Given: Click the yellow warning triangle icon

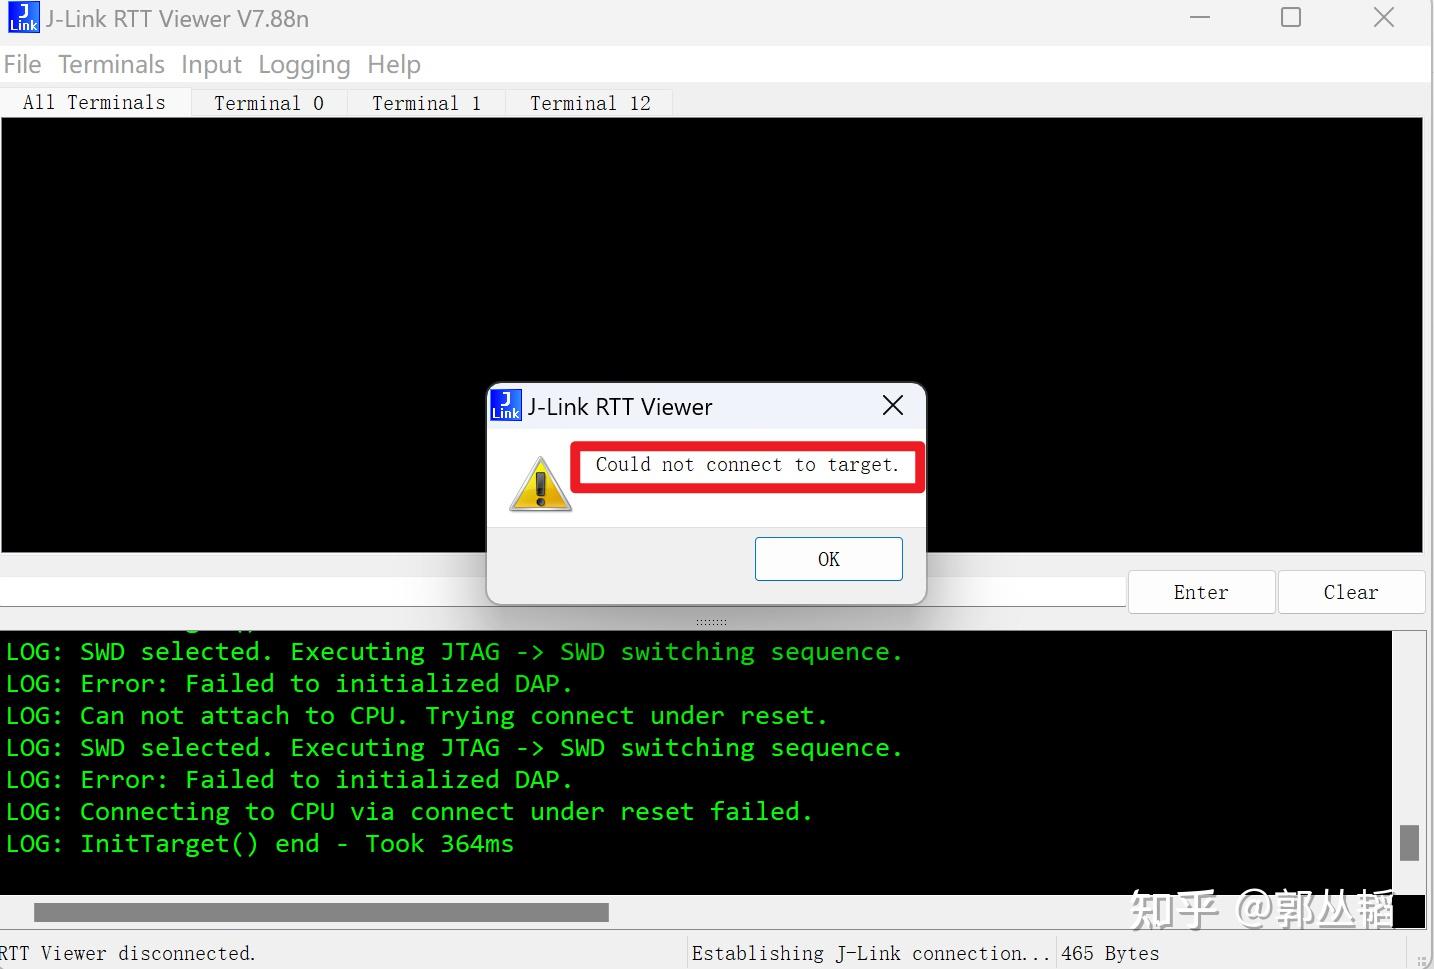Looking at the screenshot, I should [539, 484].
